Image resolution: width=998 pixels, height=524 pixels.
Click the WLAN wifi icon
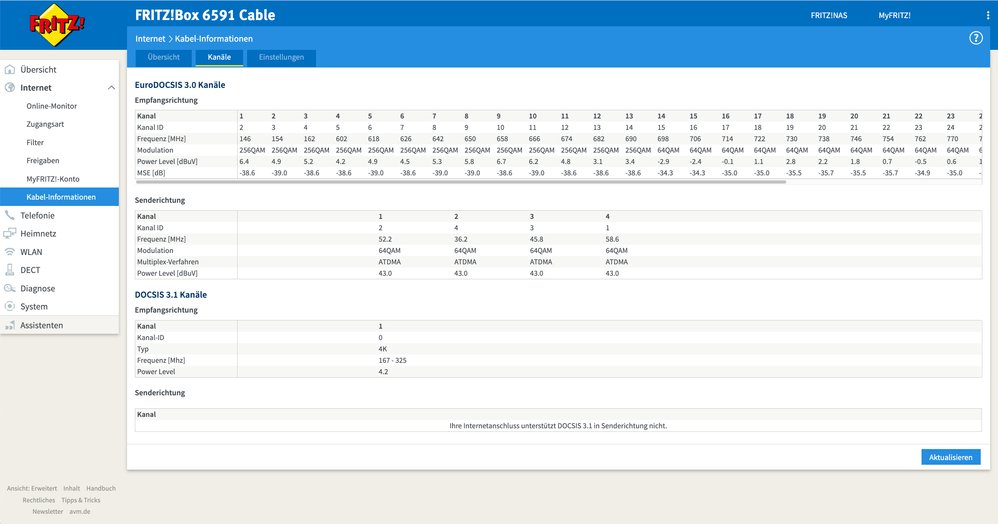(10, 251)
